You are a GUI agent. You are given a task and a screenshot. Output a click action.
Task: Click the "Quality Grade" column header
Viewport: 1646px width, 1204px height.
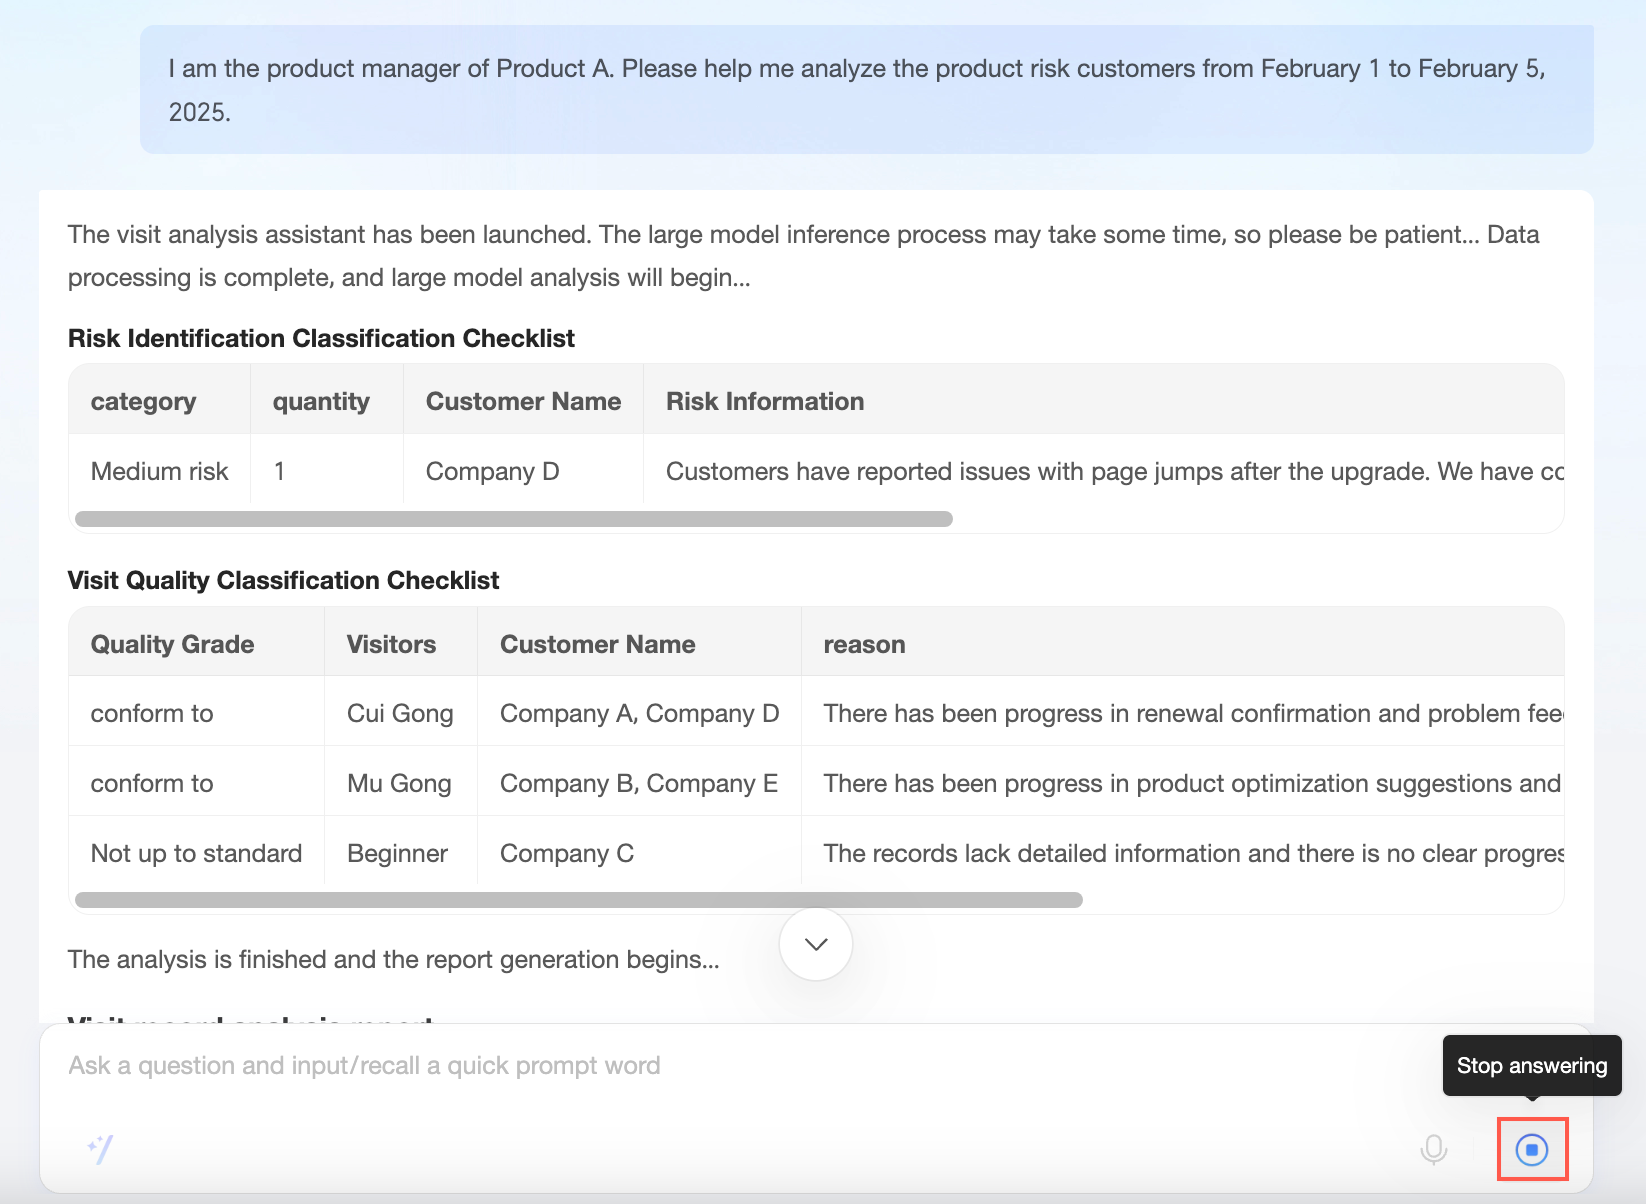tap(172, 644)
